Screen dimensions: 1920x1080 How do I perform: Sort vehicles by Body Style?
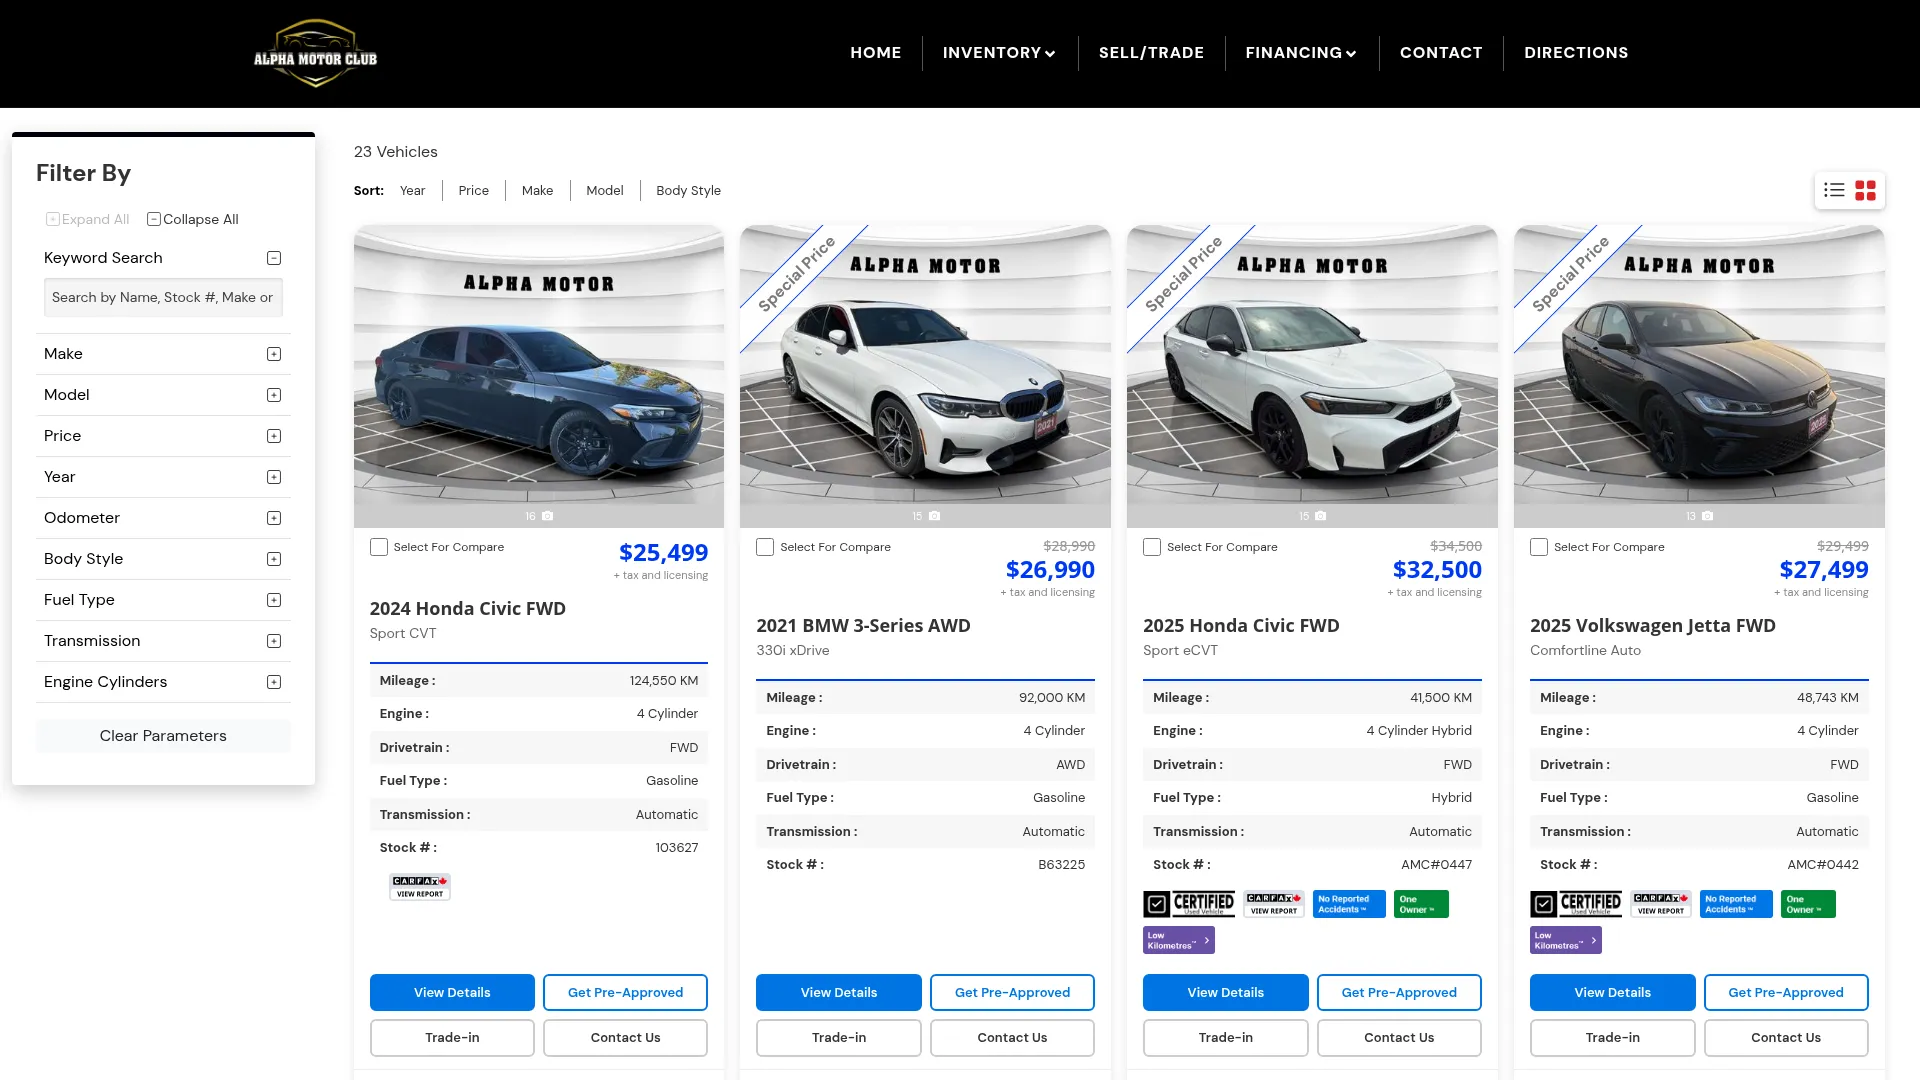click(688, 191)
